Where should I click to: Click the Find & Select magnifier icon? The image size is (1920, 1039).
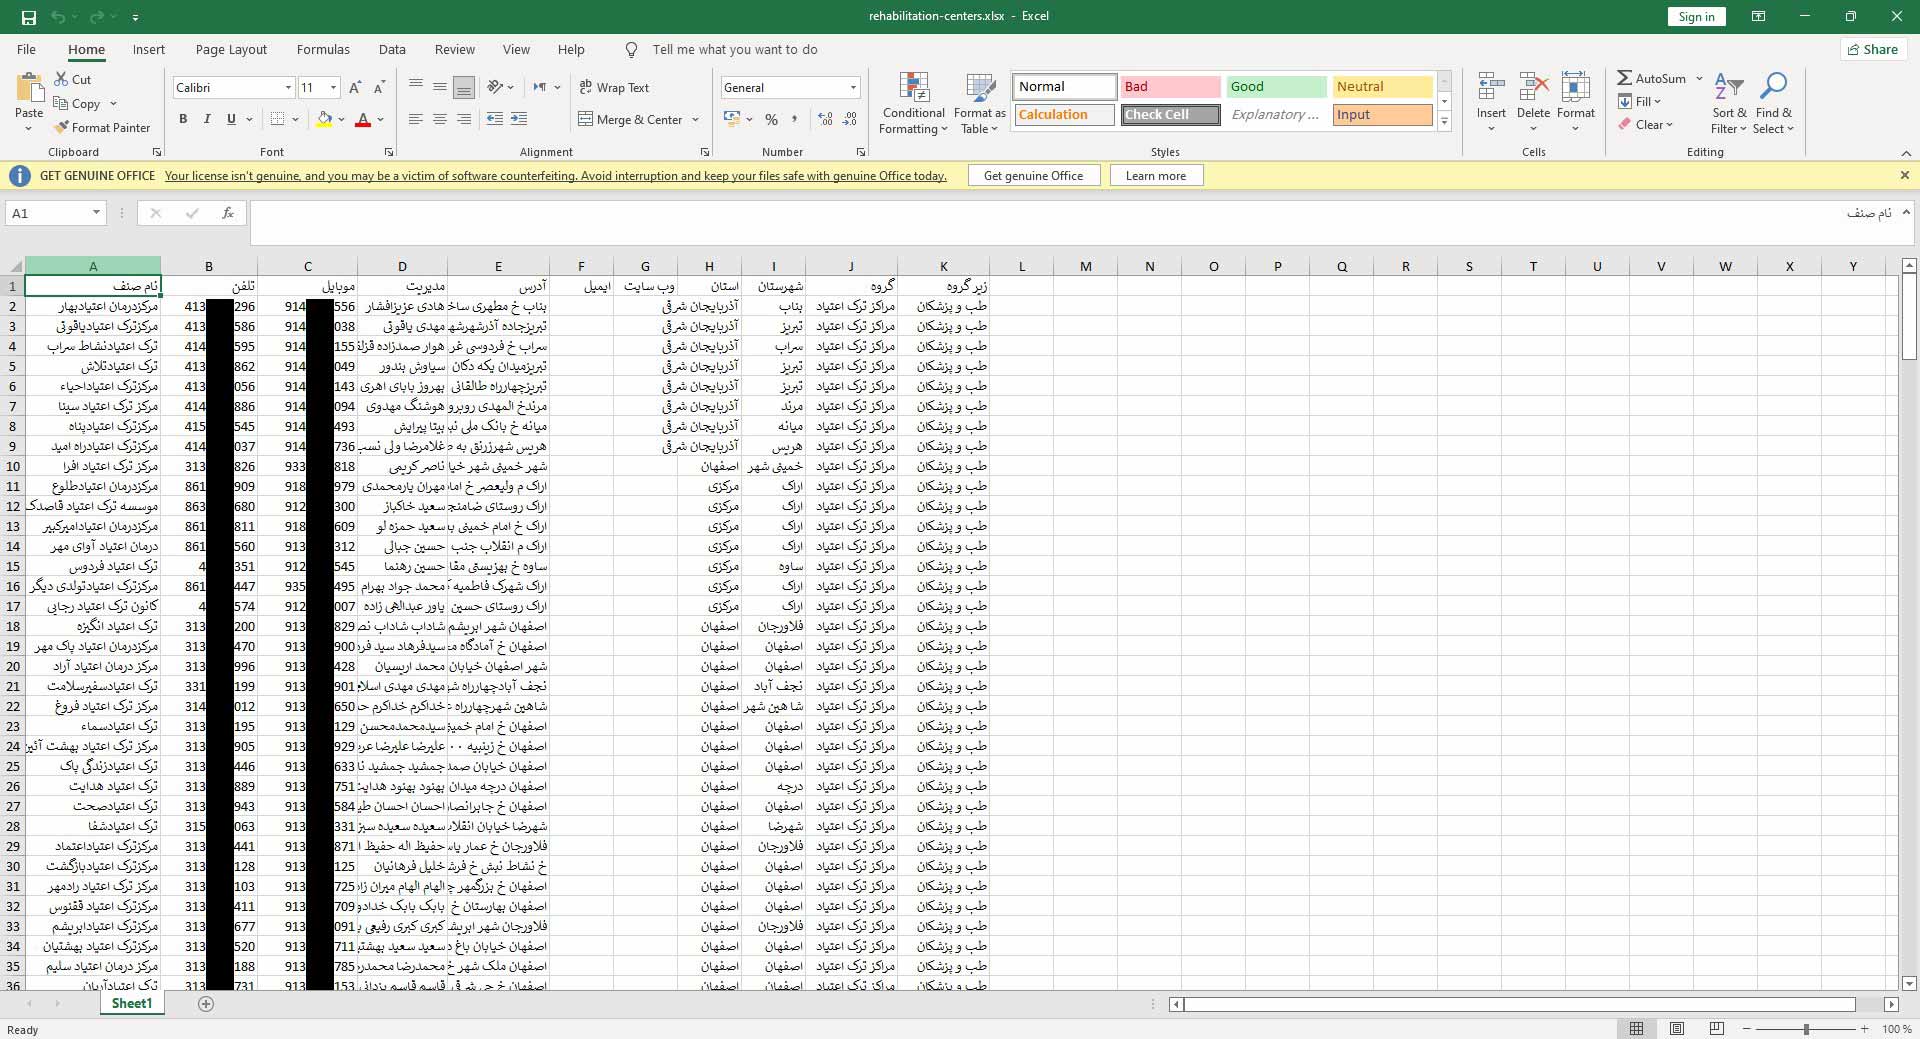coord(1773,88)
